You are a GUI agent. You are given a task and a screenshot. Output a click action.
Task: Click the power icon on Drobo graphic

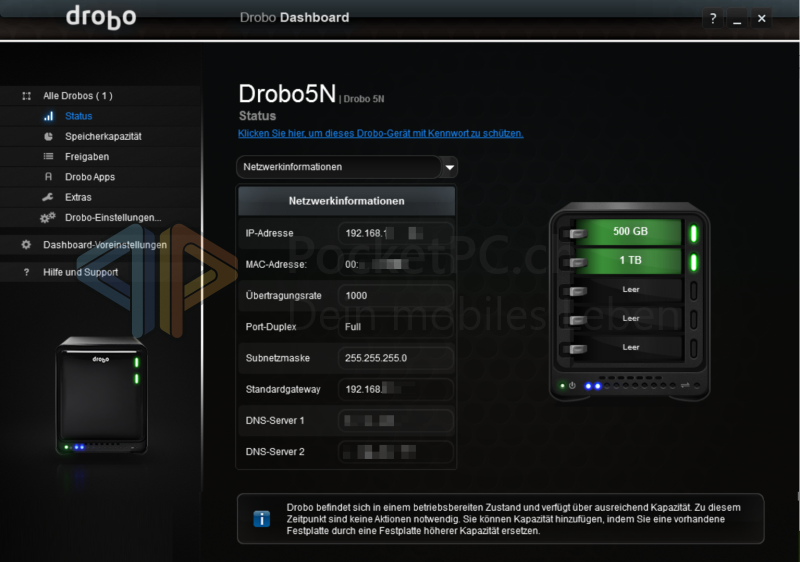click(x=572, y=386)
